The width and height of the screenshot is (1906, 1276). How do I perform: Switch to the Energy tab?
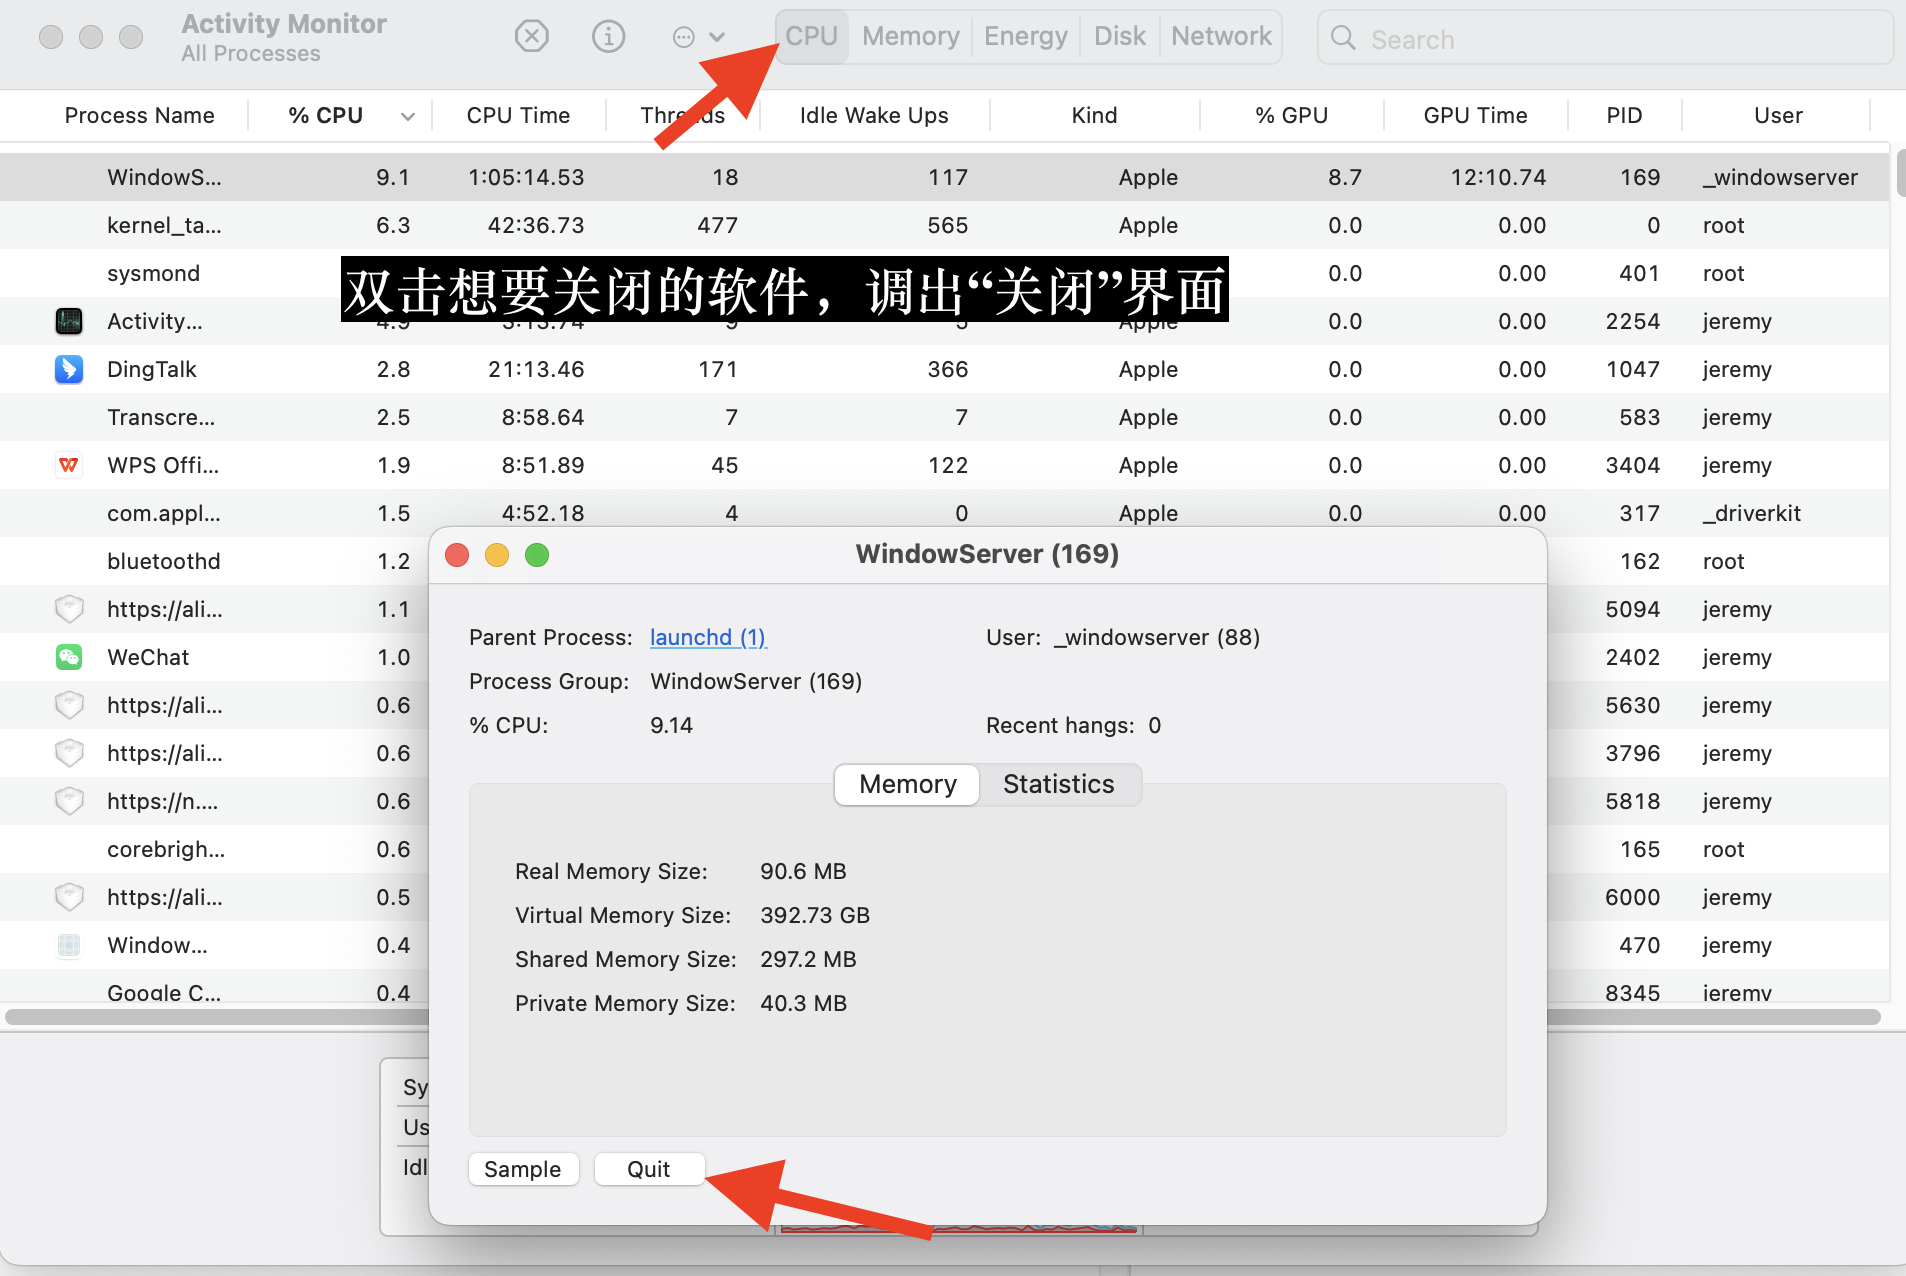(1025, 37)
